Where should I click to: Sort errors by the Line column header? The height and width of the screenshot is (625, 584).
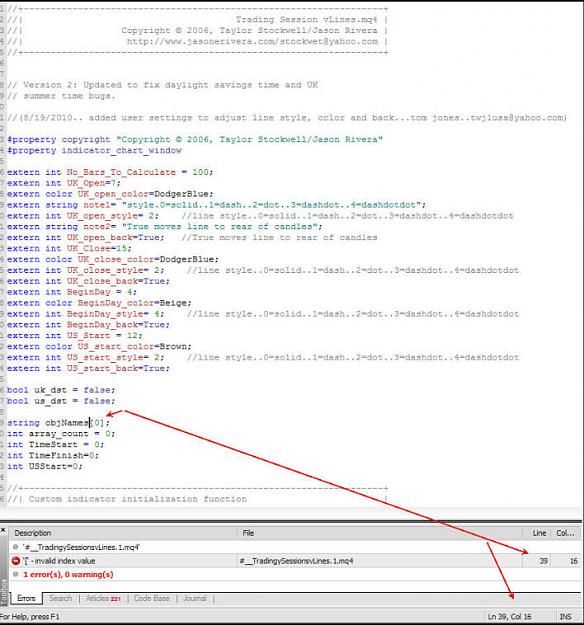click(537, 533)
